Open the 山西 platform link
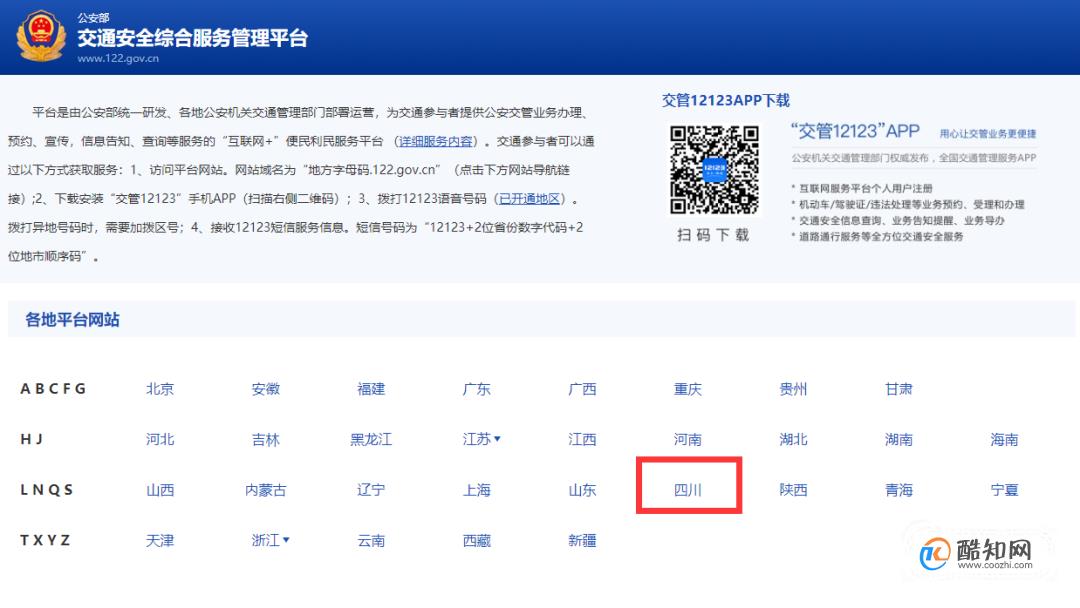Screen dimensions: 1080x608 point(160,490)
